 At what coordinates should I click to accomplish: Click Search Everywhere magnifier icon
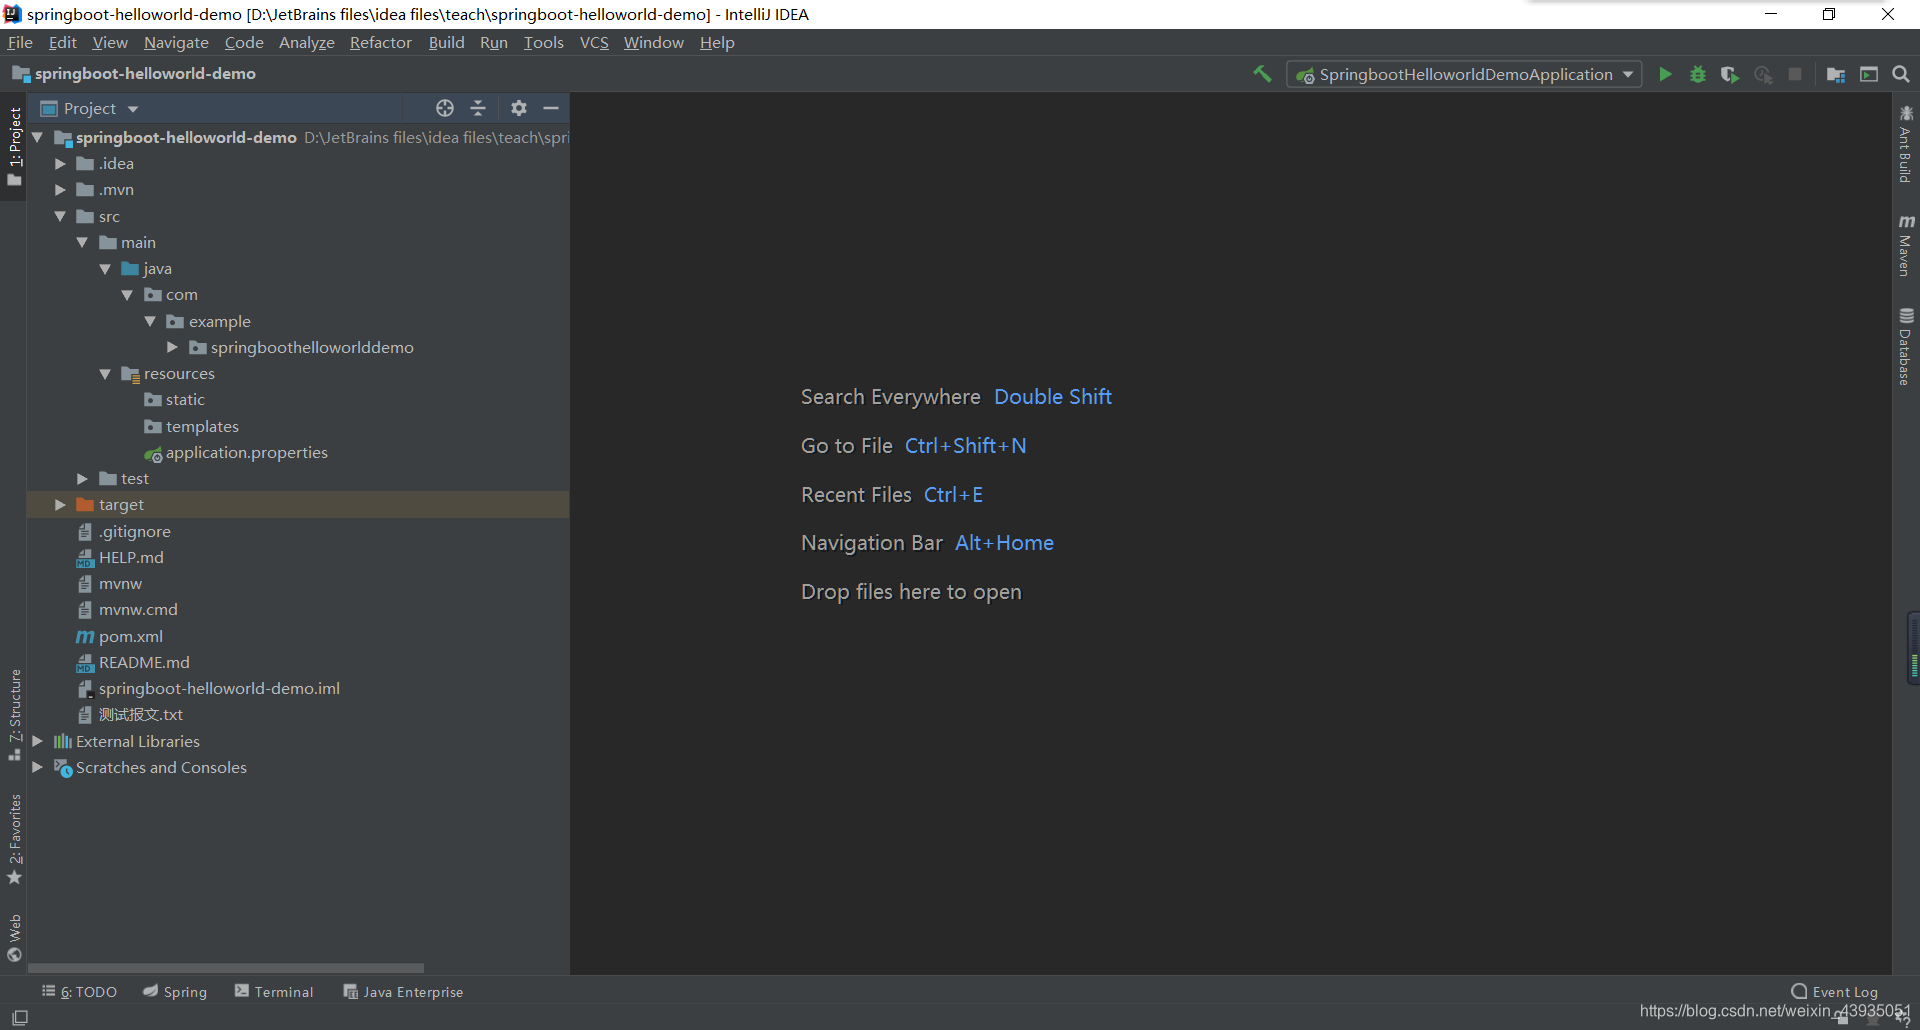tap(1901, 74)
